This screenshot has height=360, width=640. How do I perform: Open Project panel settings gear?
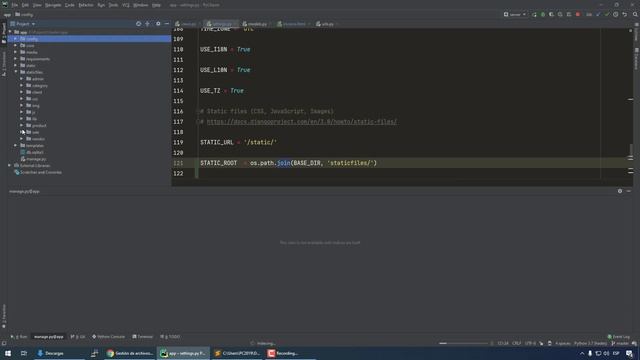click(x=158, y=24)
